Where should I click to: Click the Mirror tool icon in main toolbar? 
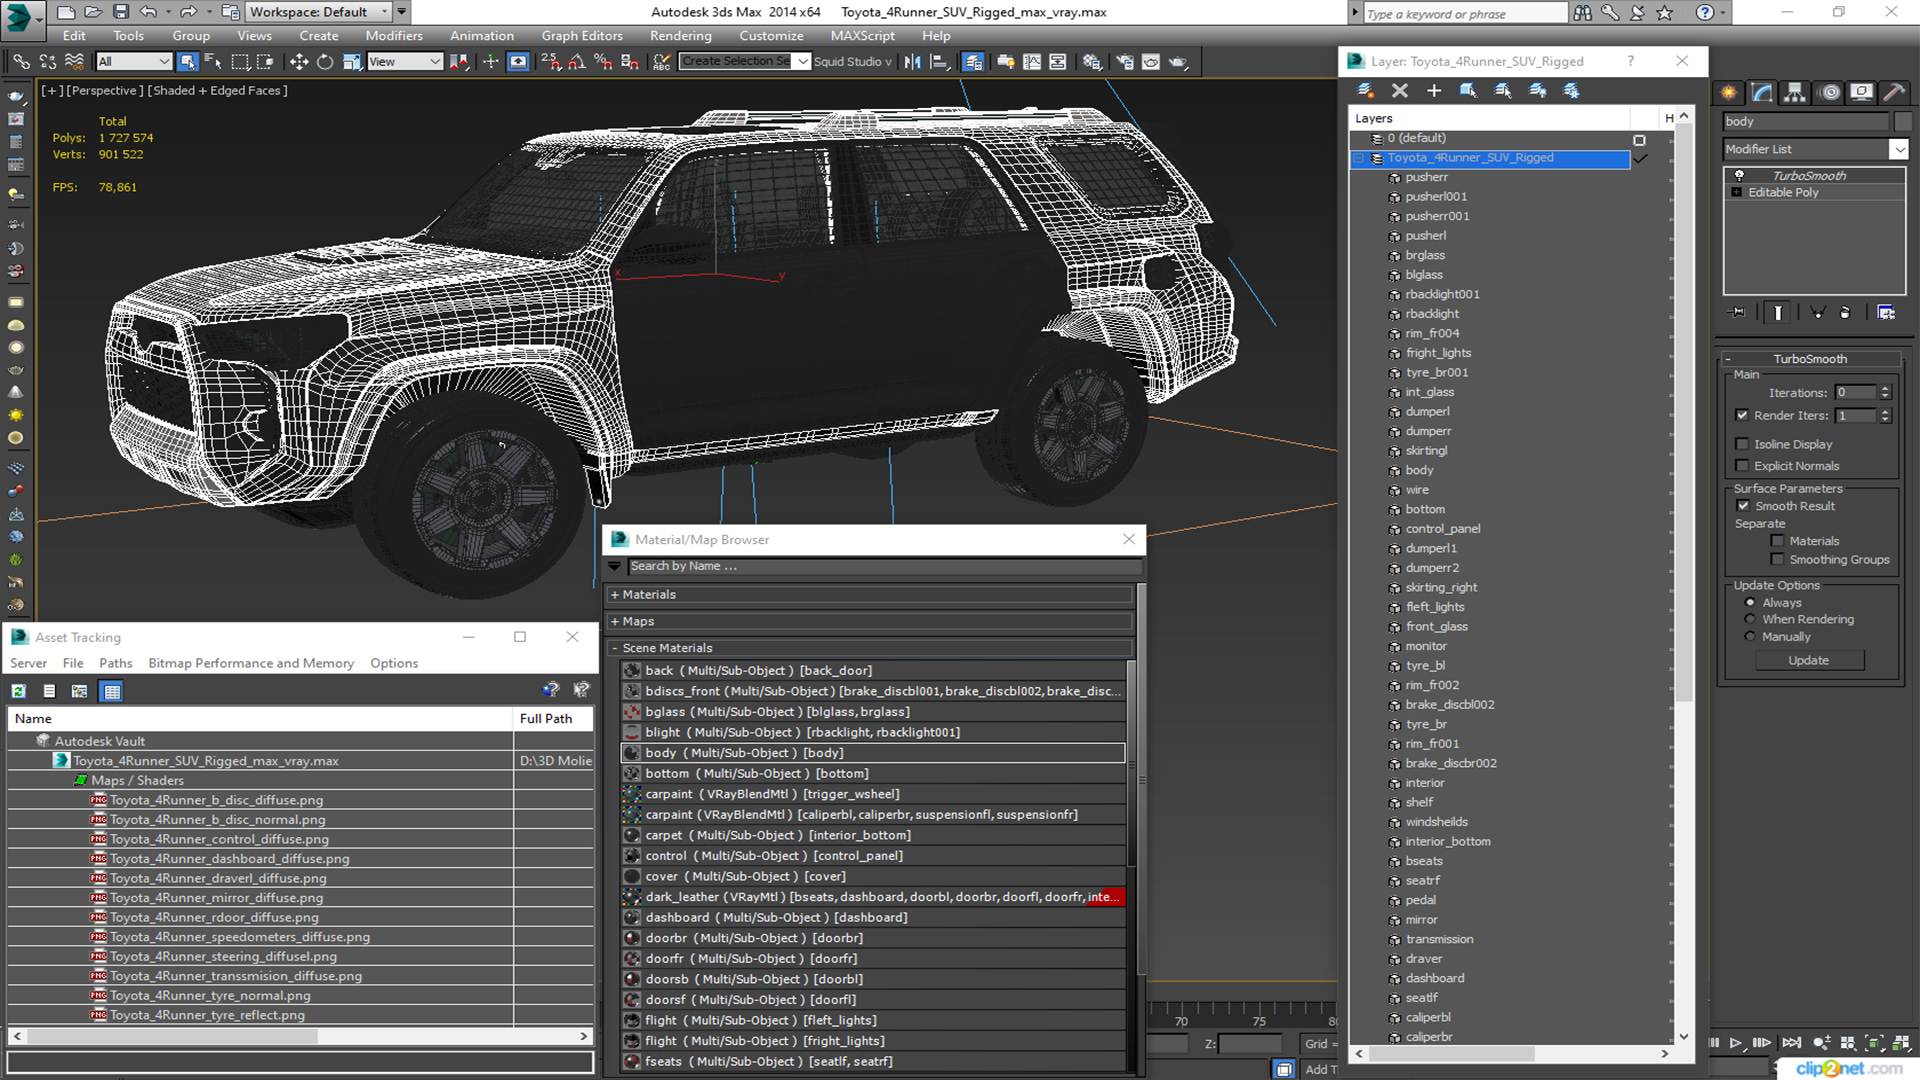point(913,62)
